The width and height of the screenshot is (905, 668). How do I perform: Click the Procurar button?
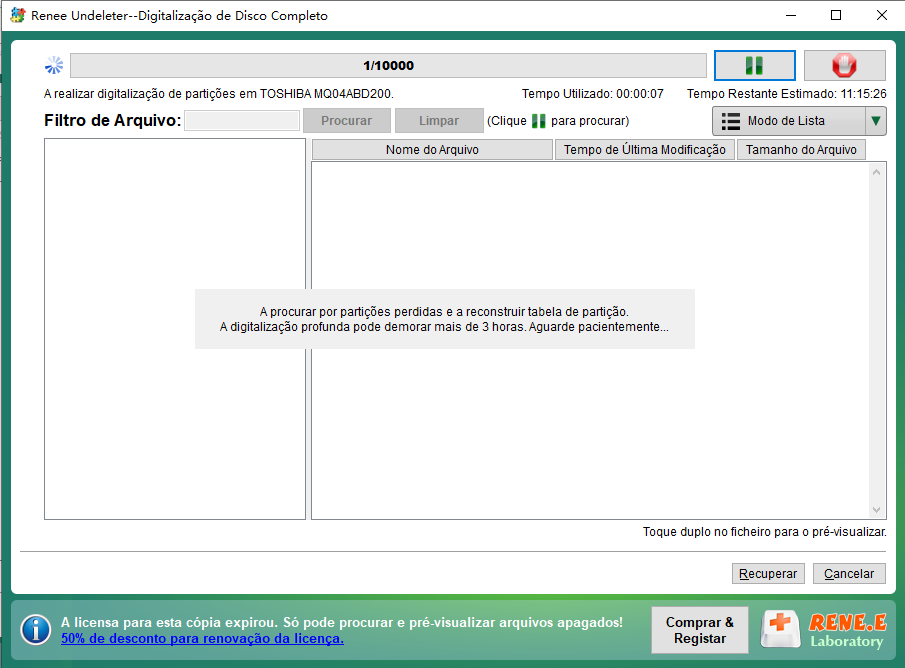347,121
